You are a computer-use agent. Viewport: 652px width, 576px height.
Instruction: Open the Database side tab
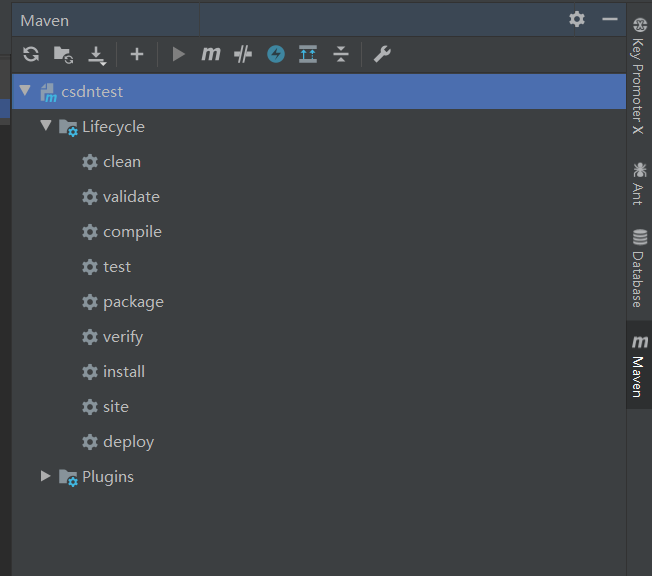(639, 268)
